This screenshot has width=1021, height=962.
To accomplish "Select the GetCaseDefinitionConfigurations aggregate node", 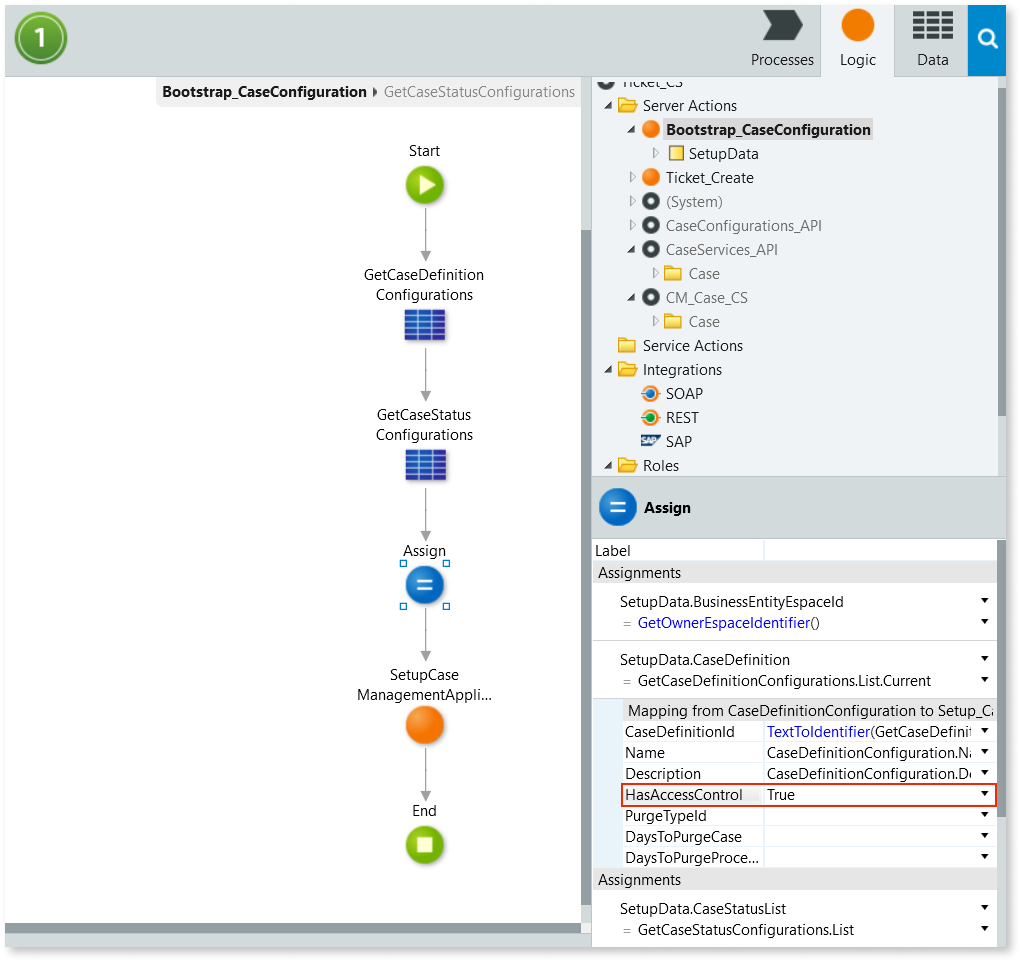I will (425, 324).
